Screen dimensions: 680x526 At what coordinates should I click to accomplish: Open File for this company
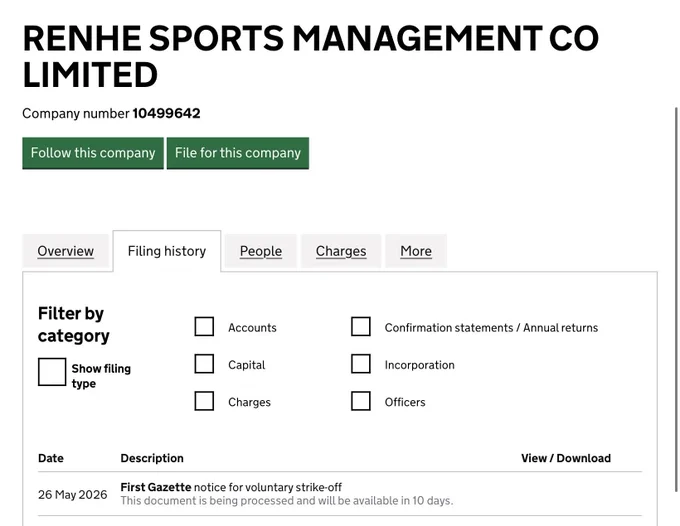tap(238, 153)
